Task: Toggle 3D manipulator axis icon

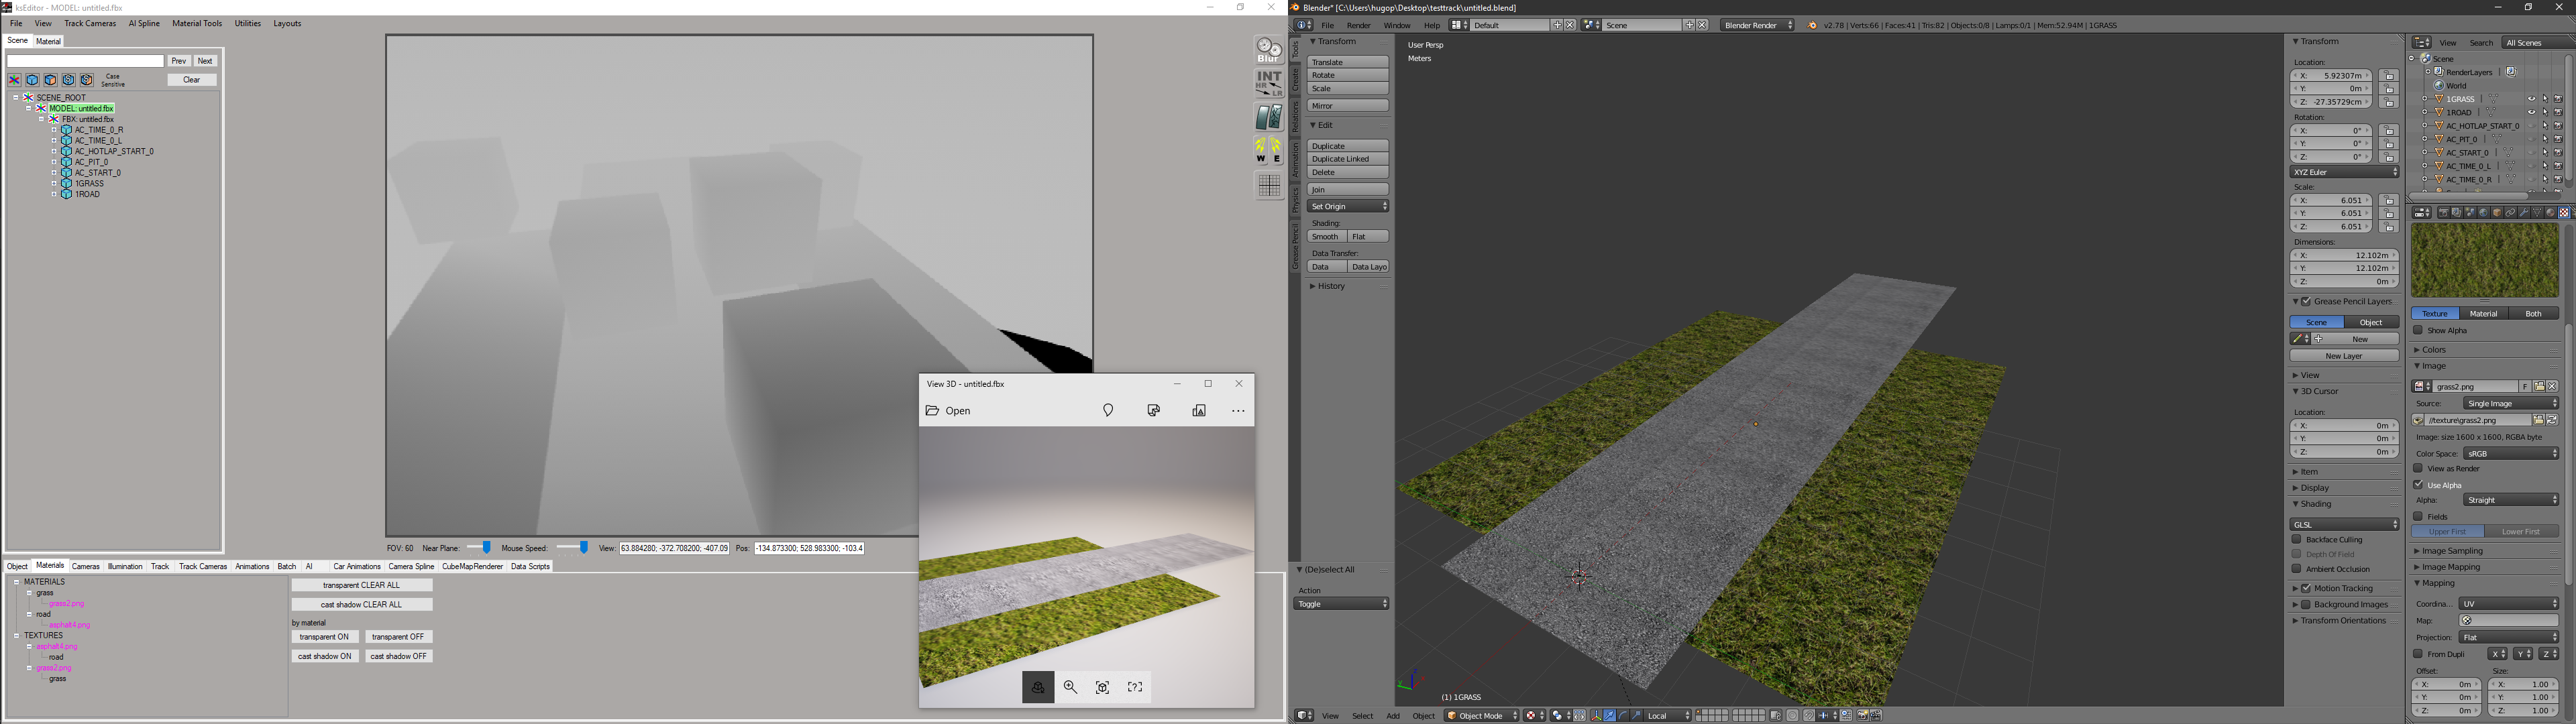Action: click(1597, 715)
